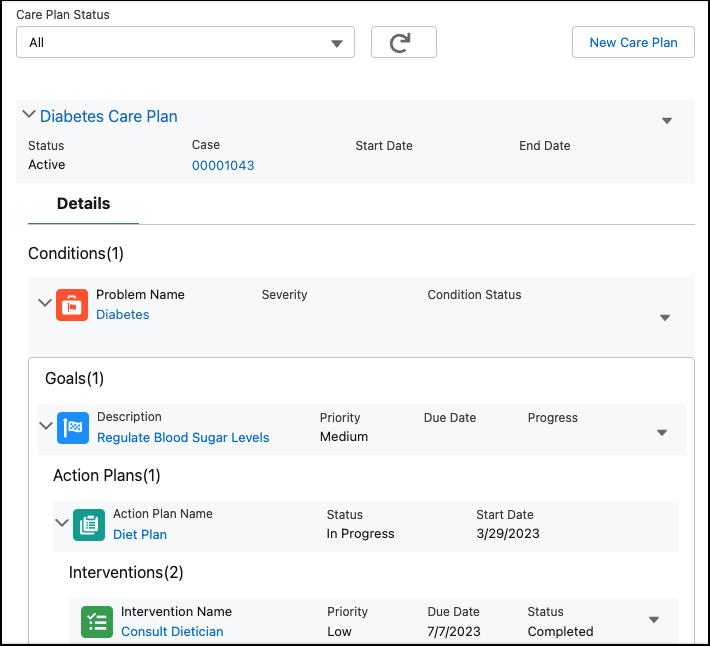710x646 pixels.
Task: Open Consult Dietician actions menu
Action: coord(654,620)
